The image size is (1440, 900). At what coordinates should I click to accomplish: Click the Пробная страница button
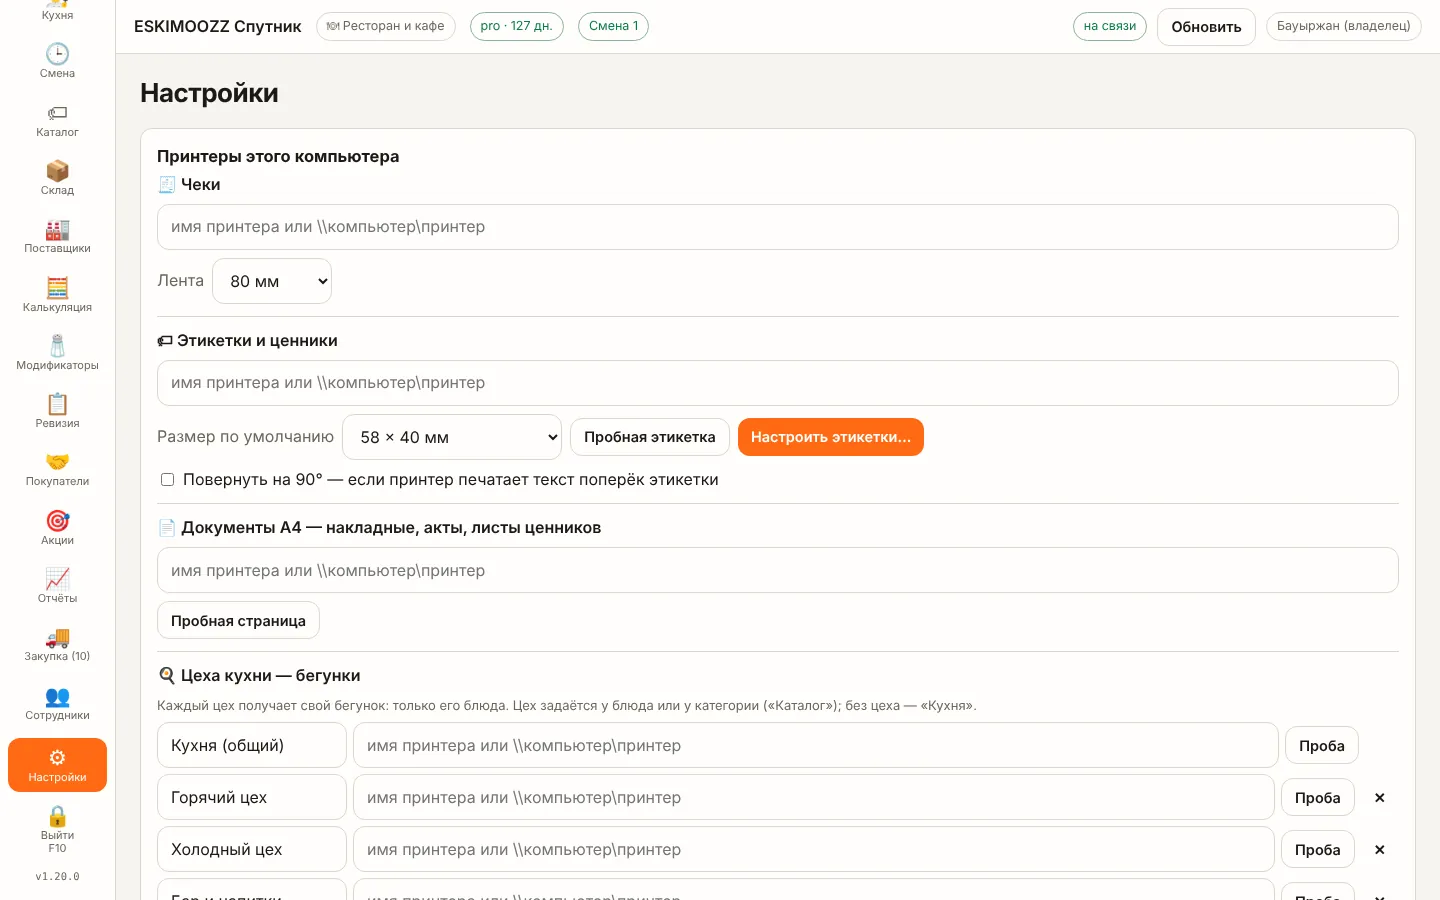click(x=238, y=621)
